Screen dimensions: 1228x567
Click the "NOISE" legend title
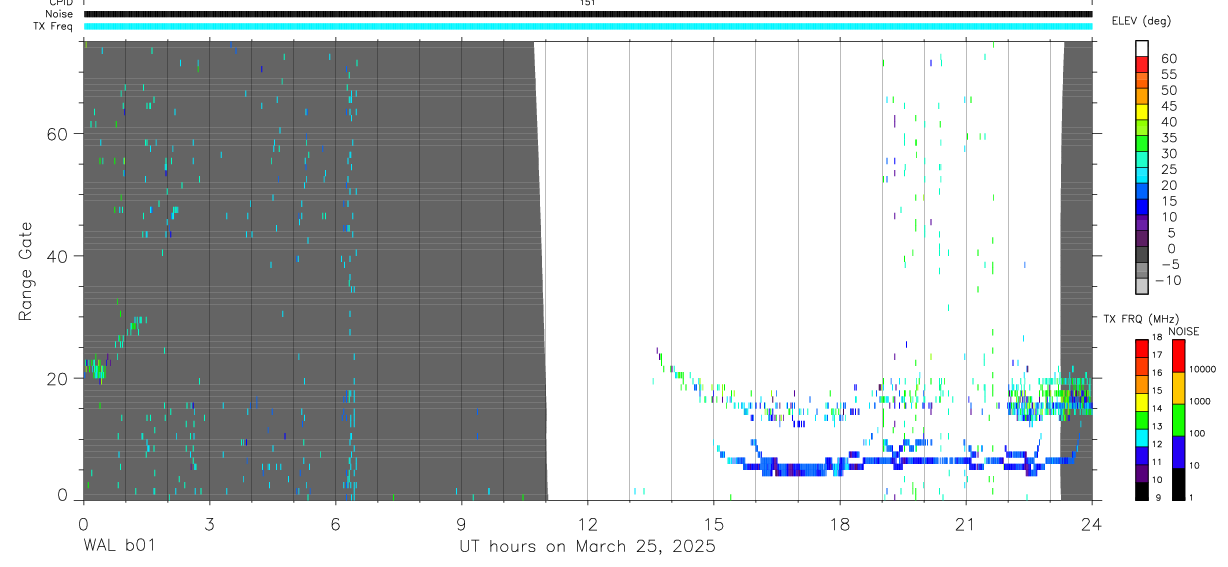coord(1182,331)
